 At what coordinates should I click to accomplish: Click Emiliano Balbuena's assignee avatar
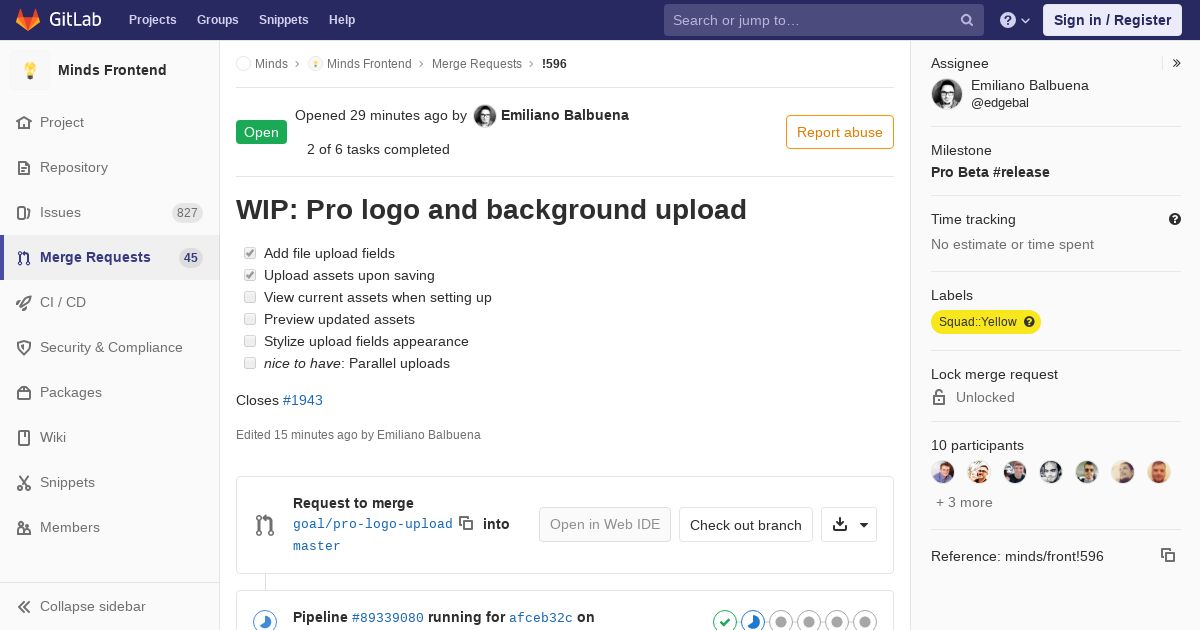[x=947, y=94]
